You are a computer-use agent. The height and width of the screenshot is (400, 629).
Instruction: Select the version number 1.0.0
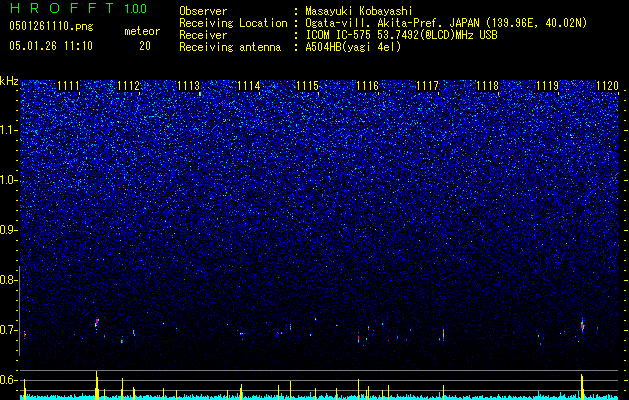pyautogui.click(x=136, y=8)
